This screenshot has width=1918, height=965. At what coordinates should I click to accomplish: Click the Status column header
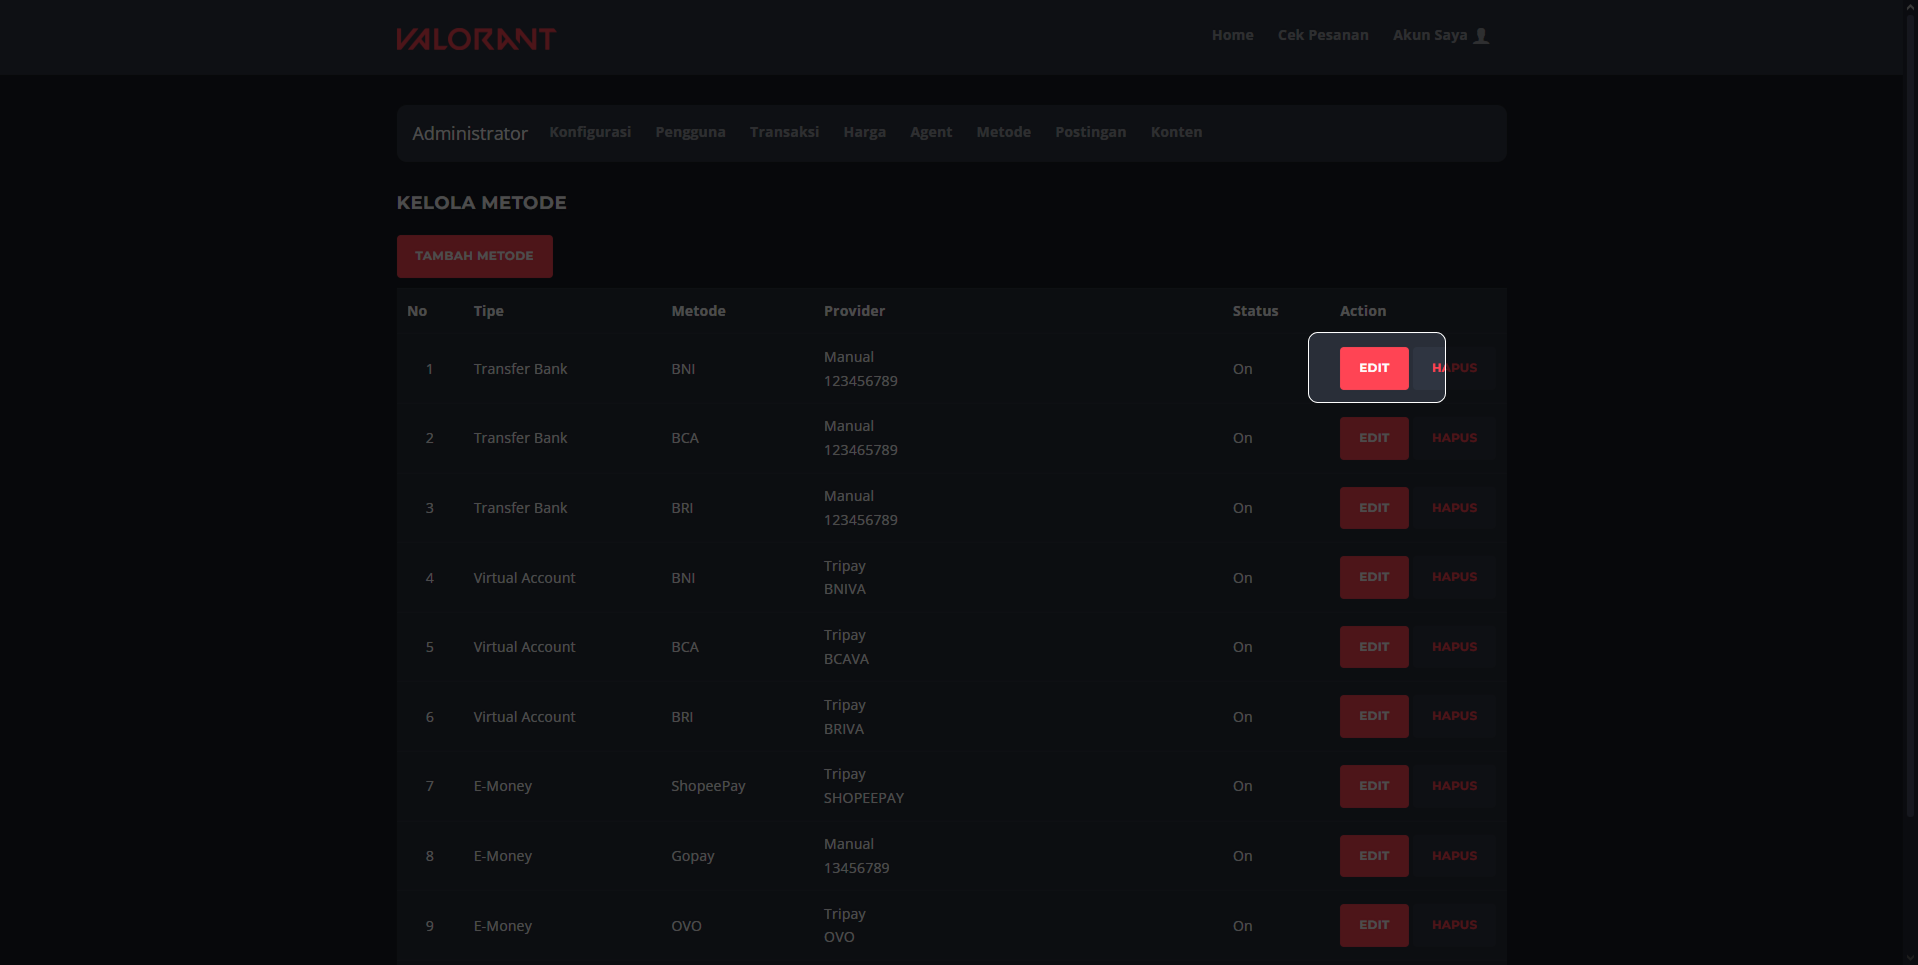tap(1255, 311)
